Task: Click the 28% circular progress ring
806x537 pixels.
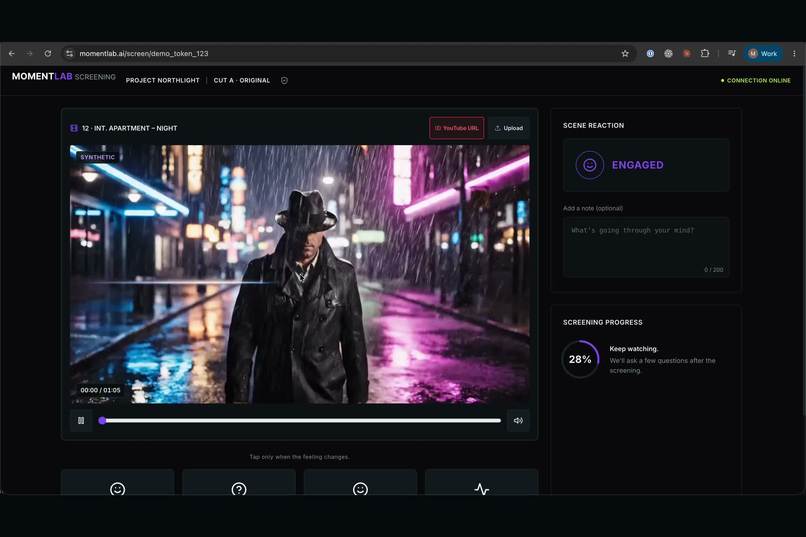Action: tap(580, 359)
